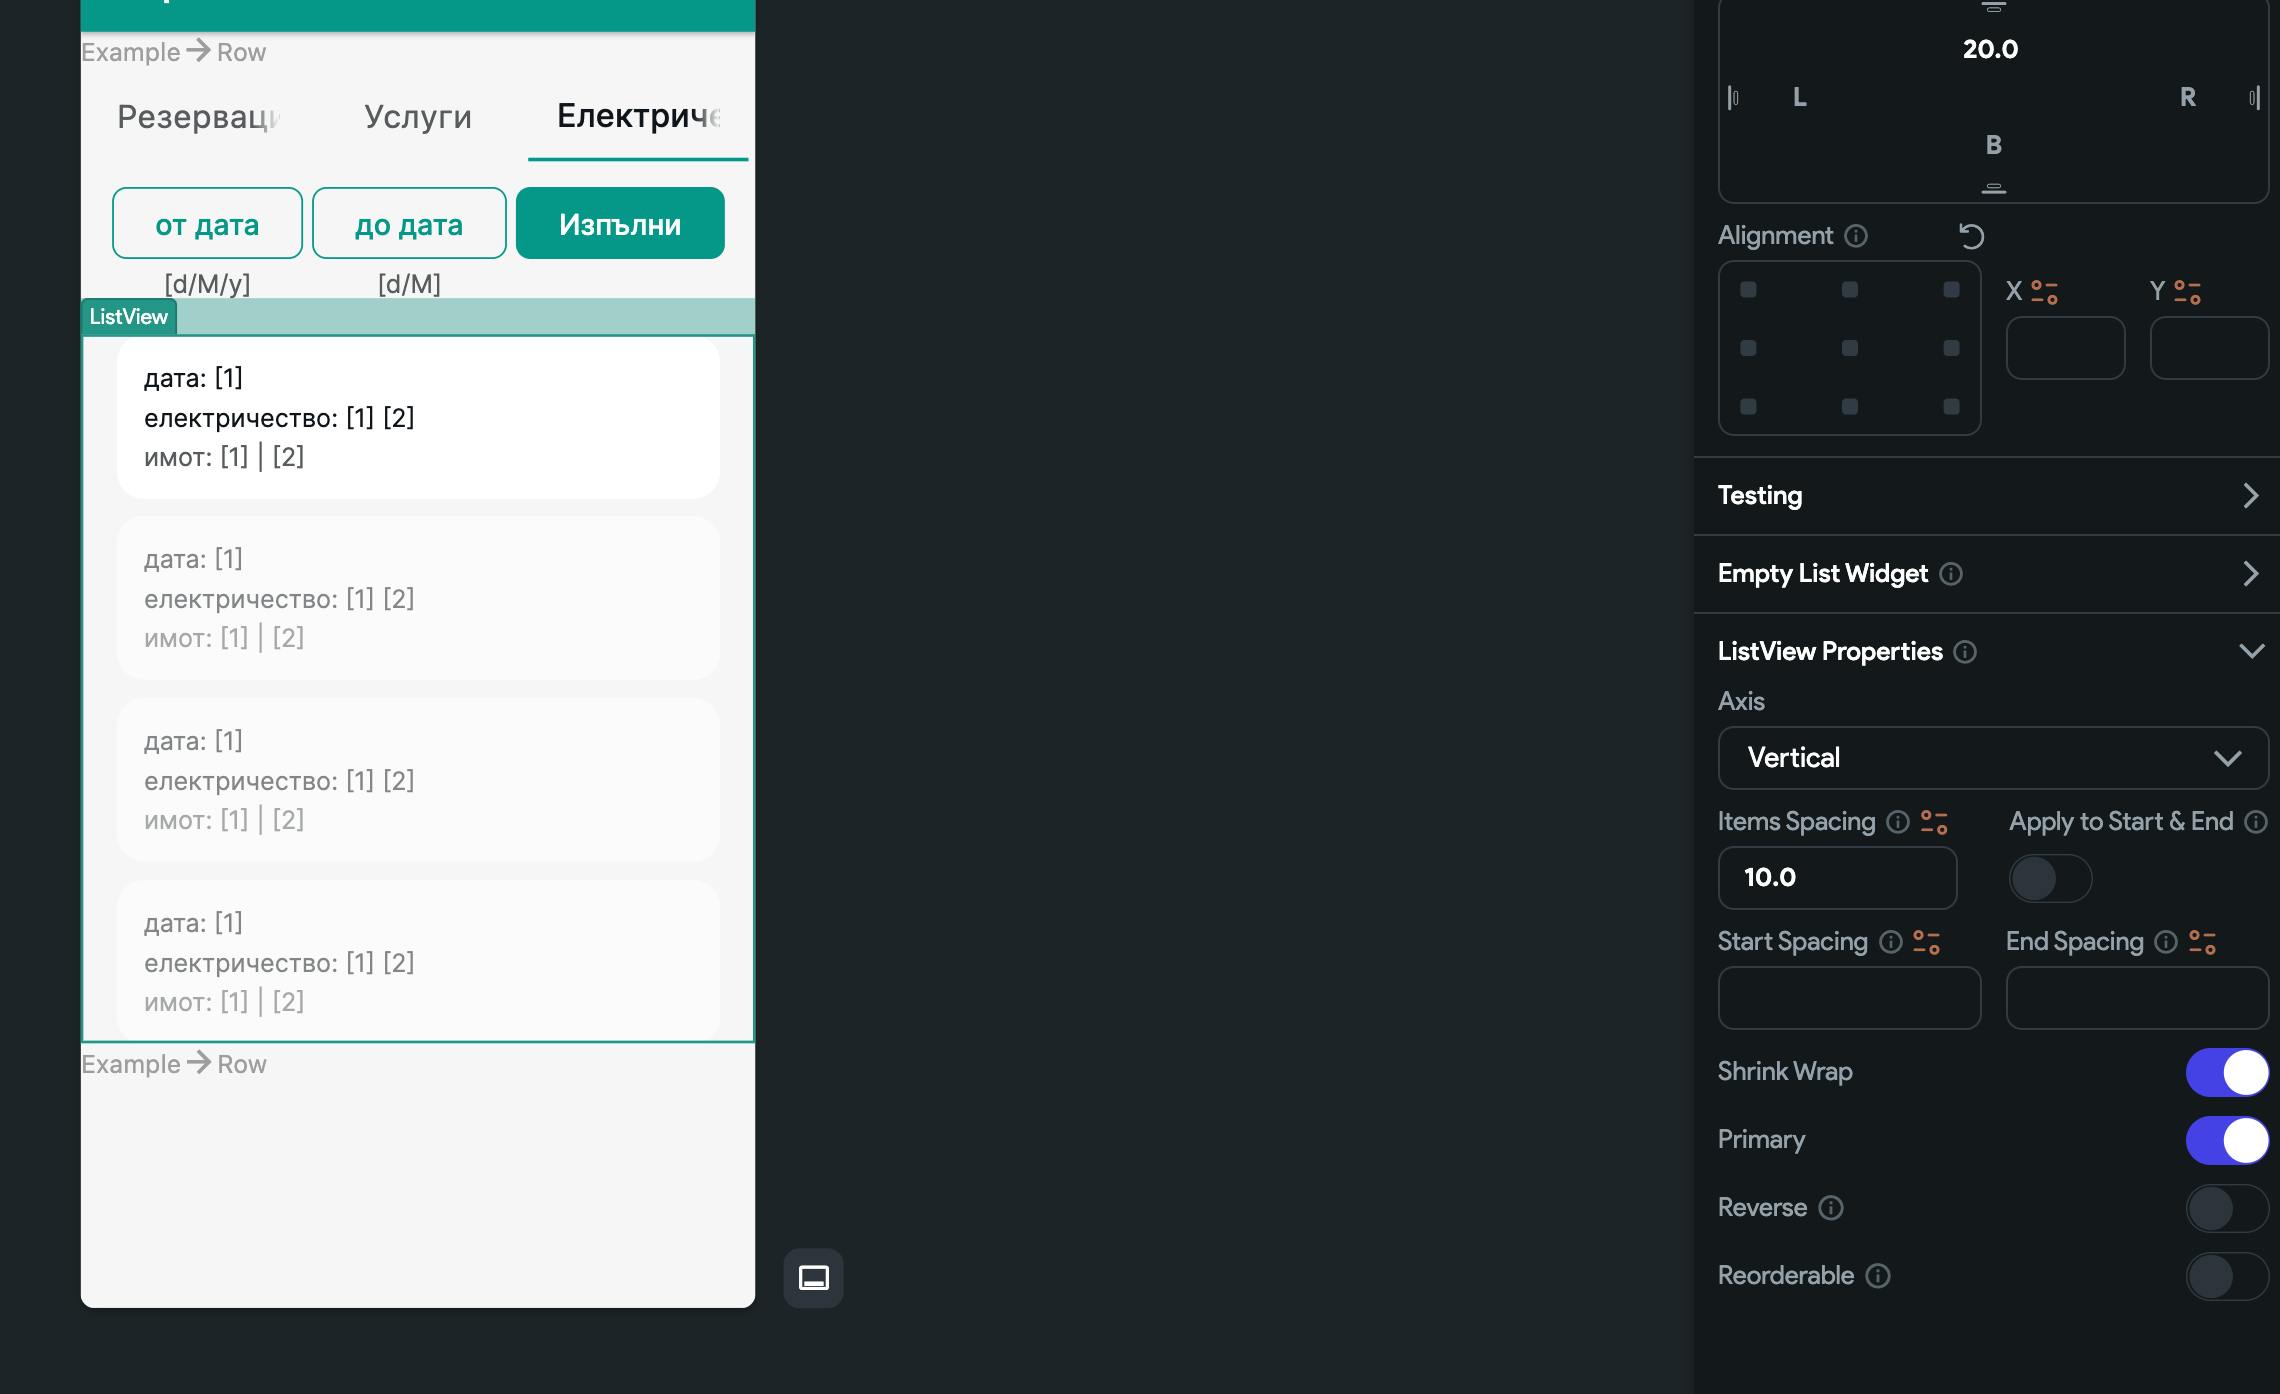Click the Reorderable info icon
The width and height of the screenshot is (2280, 1394).
coord(1878,1276)
